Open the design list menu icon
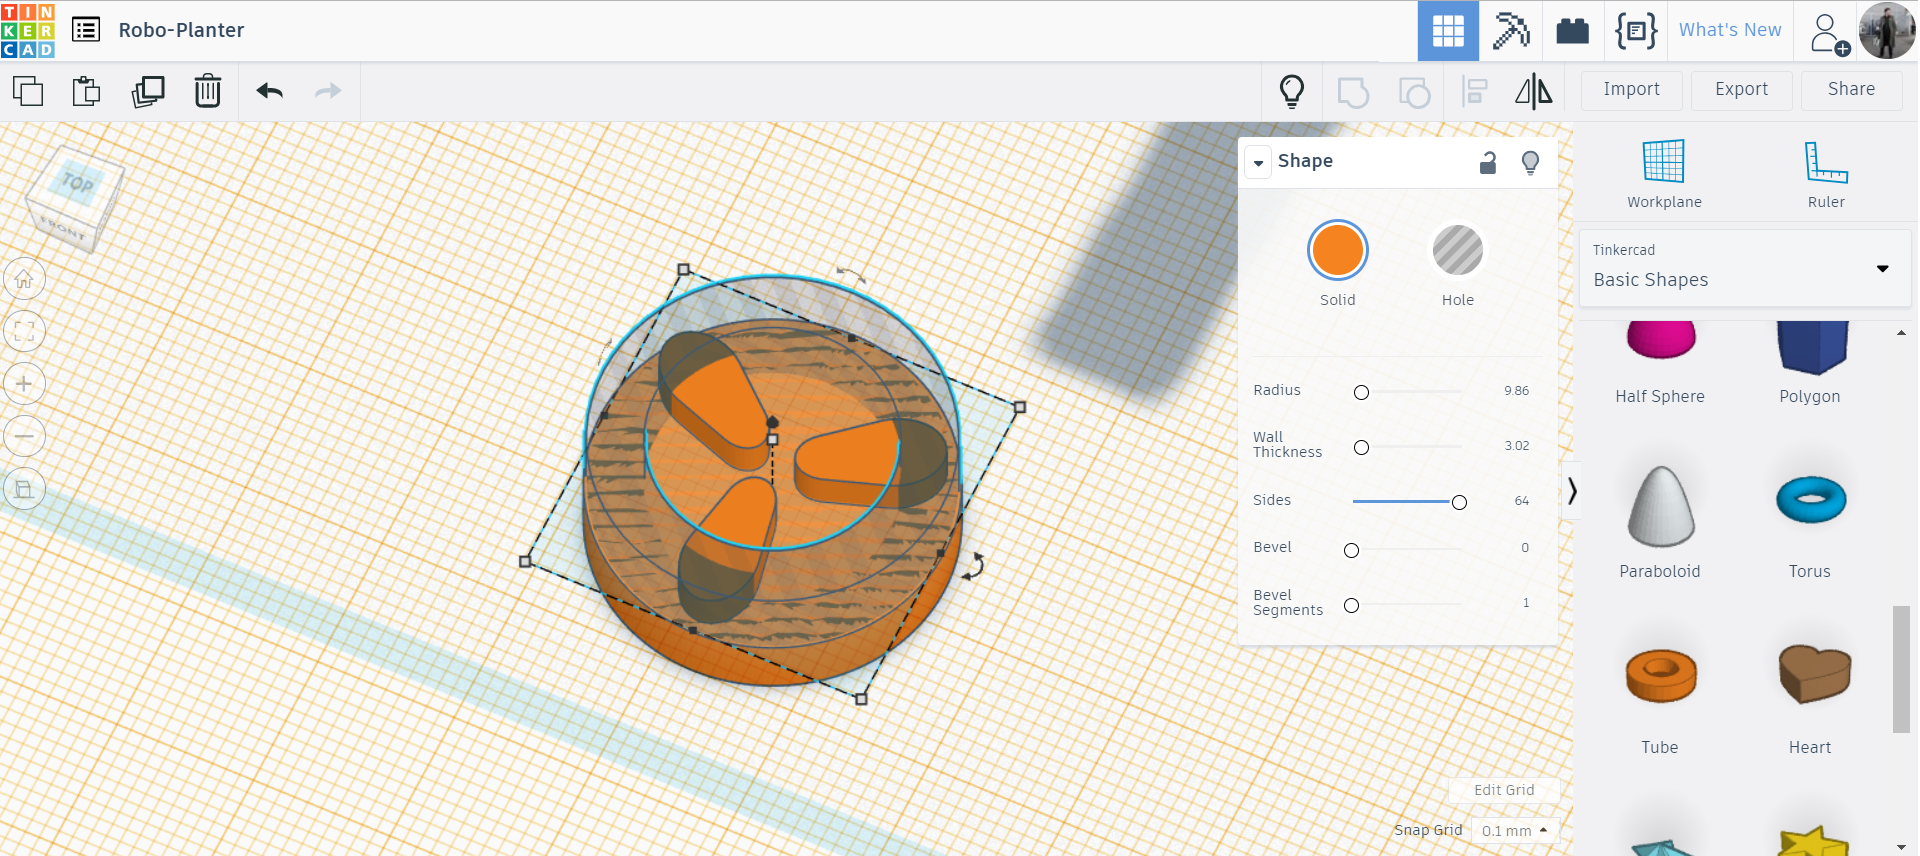The image size is (1920, 856). point(86,30)
